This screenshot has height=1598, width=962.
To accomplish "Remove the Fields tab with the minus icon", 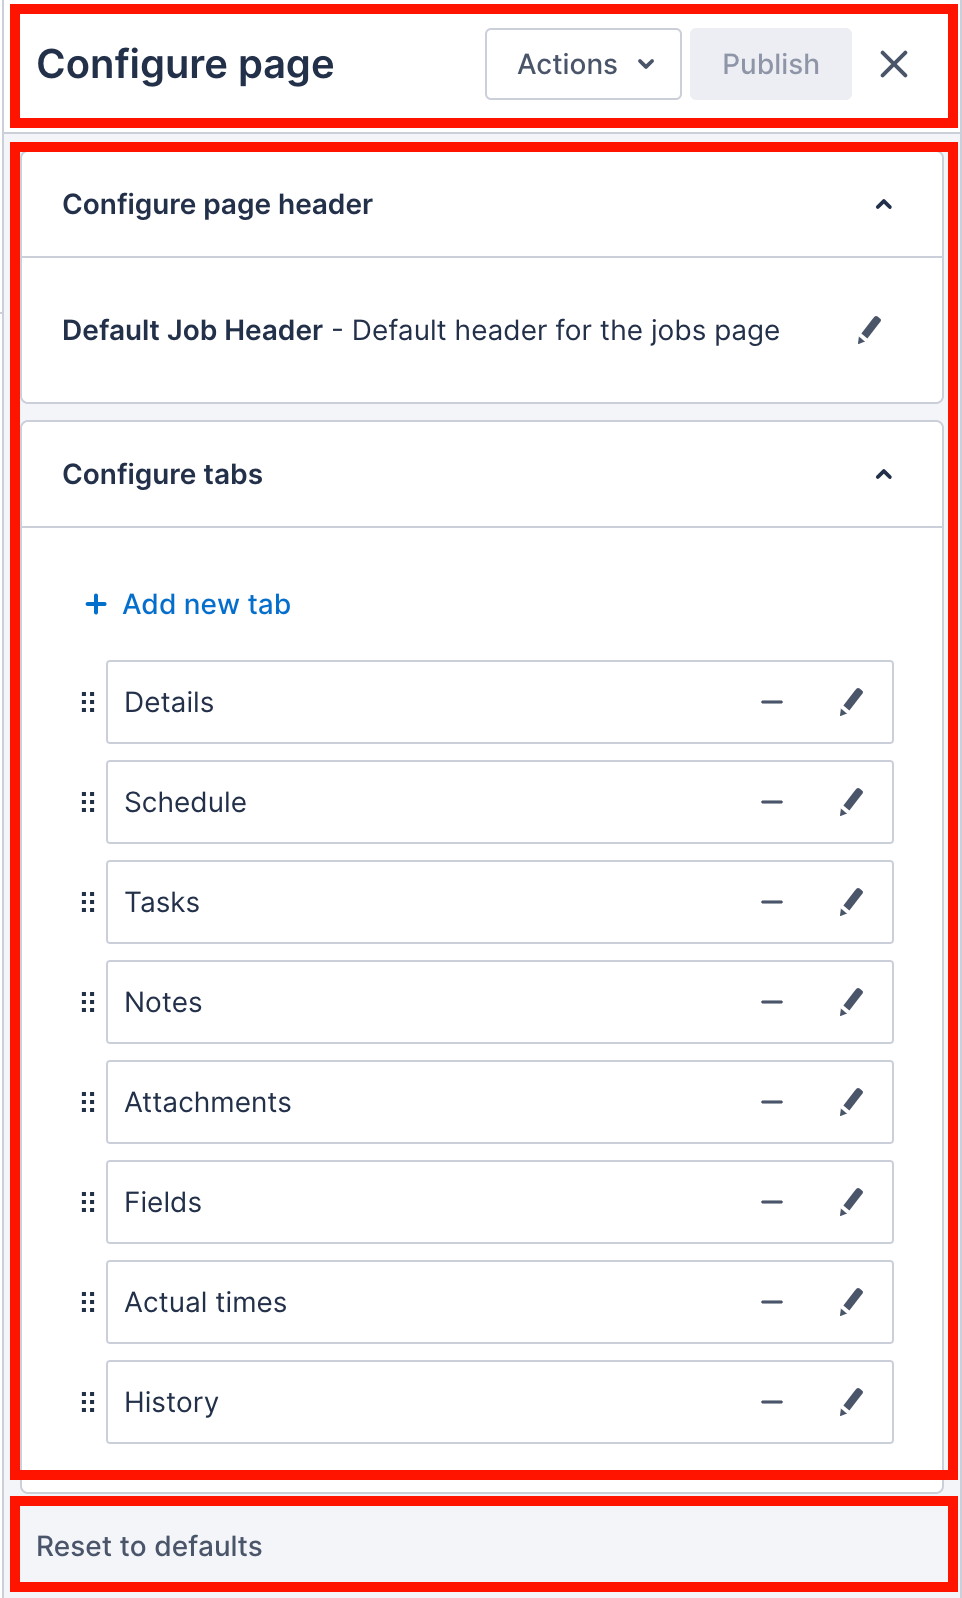I will [771, 1202].
